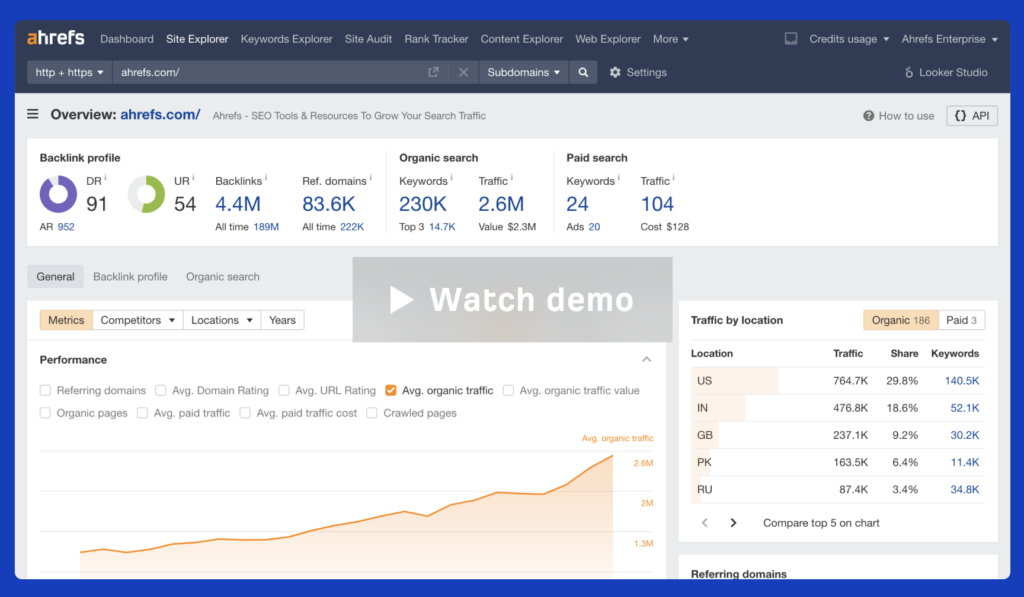The height and width of the screenshot is (597, 1024).
Task: Open Dashboard in top navigation
Action: 127,39
